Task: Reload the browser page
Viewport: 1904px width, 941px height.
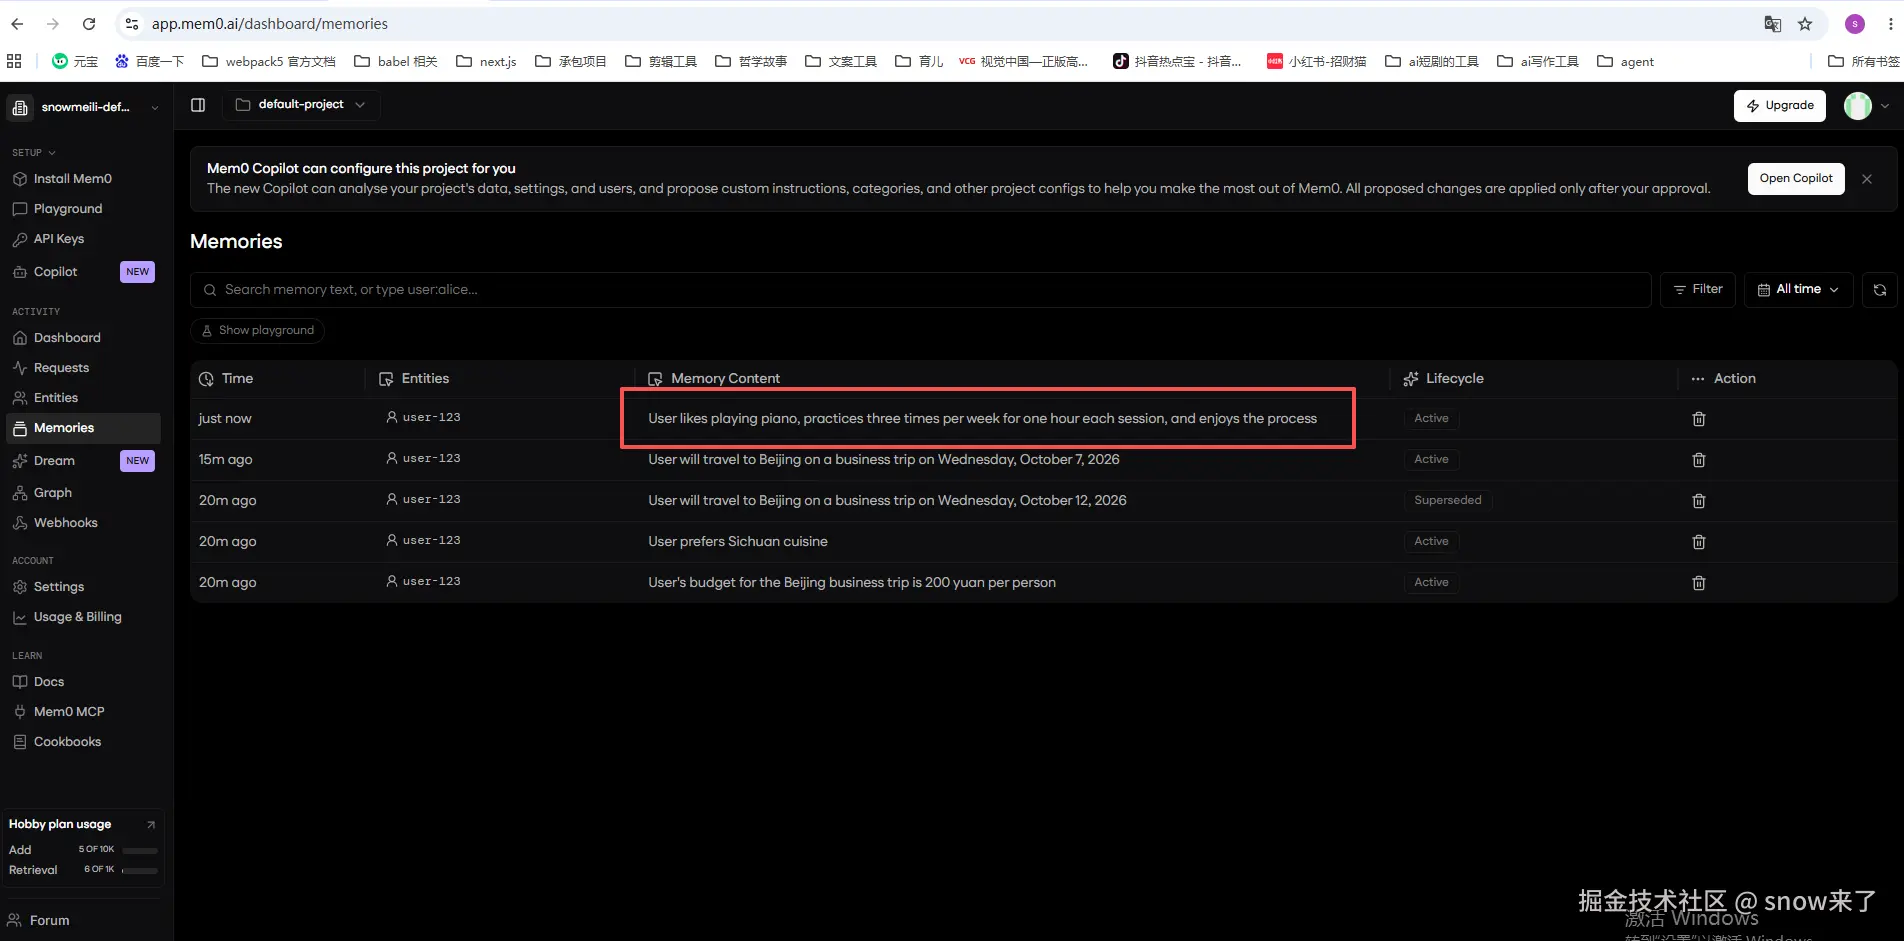Action: click(89, 24)
